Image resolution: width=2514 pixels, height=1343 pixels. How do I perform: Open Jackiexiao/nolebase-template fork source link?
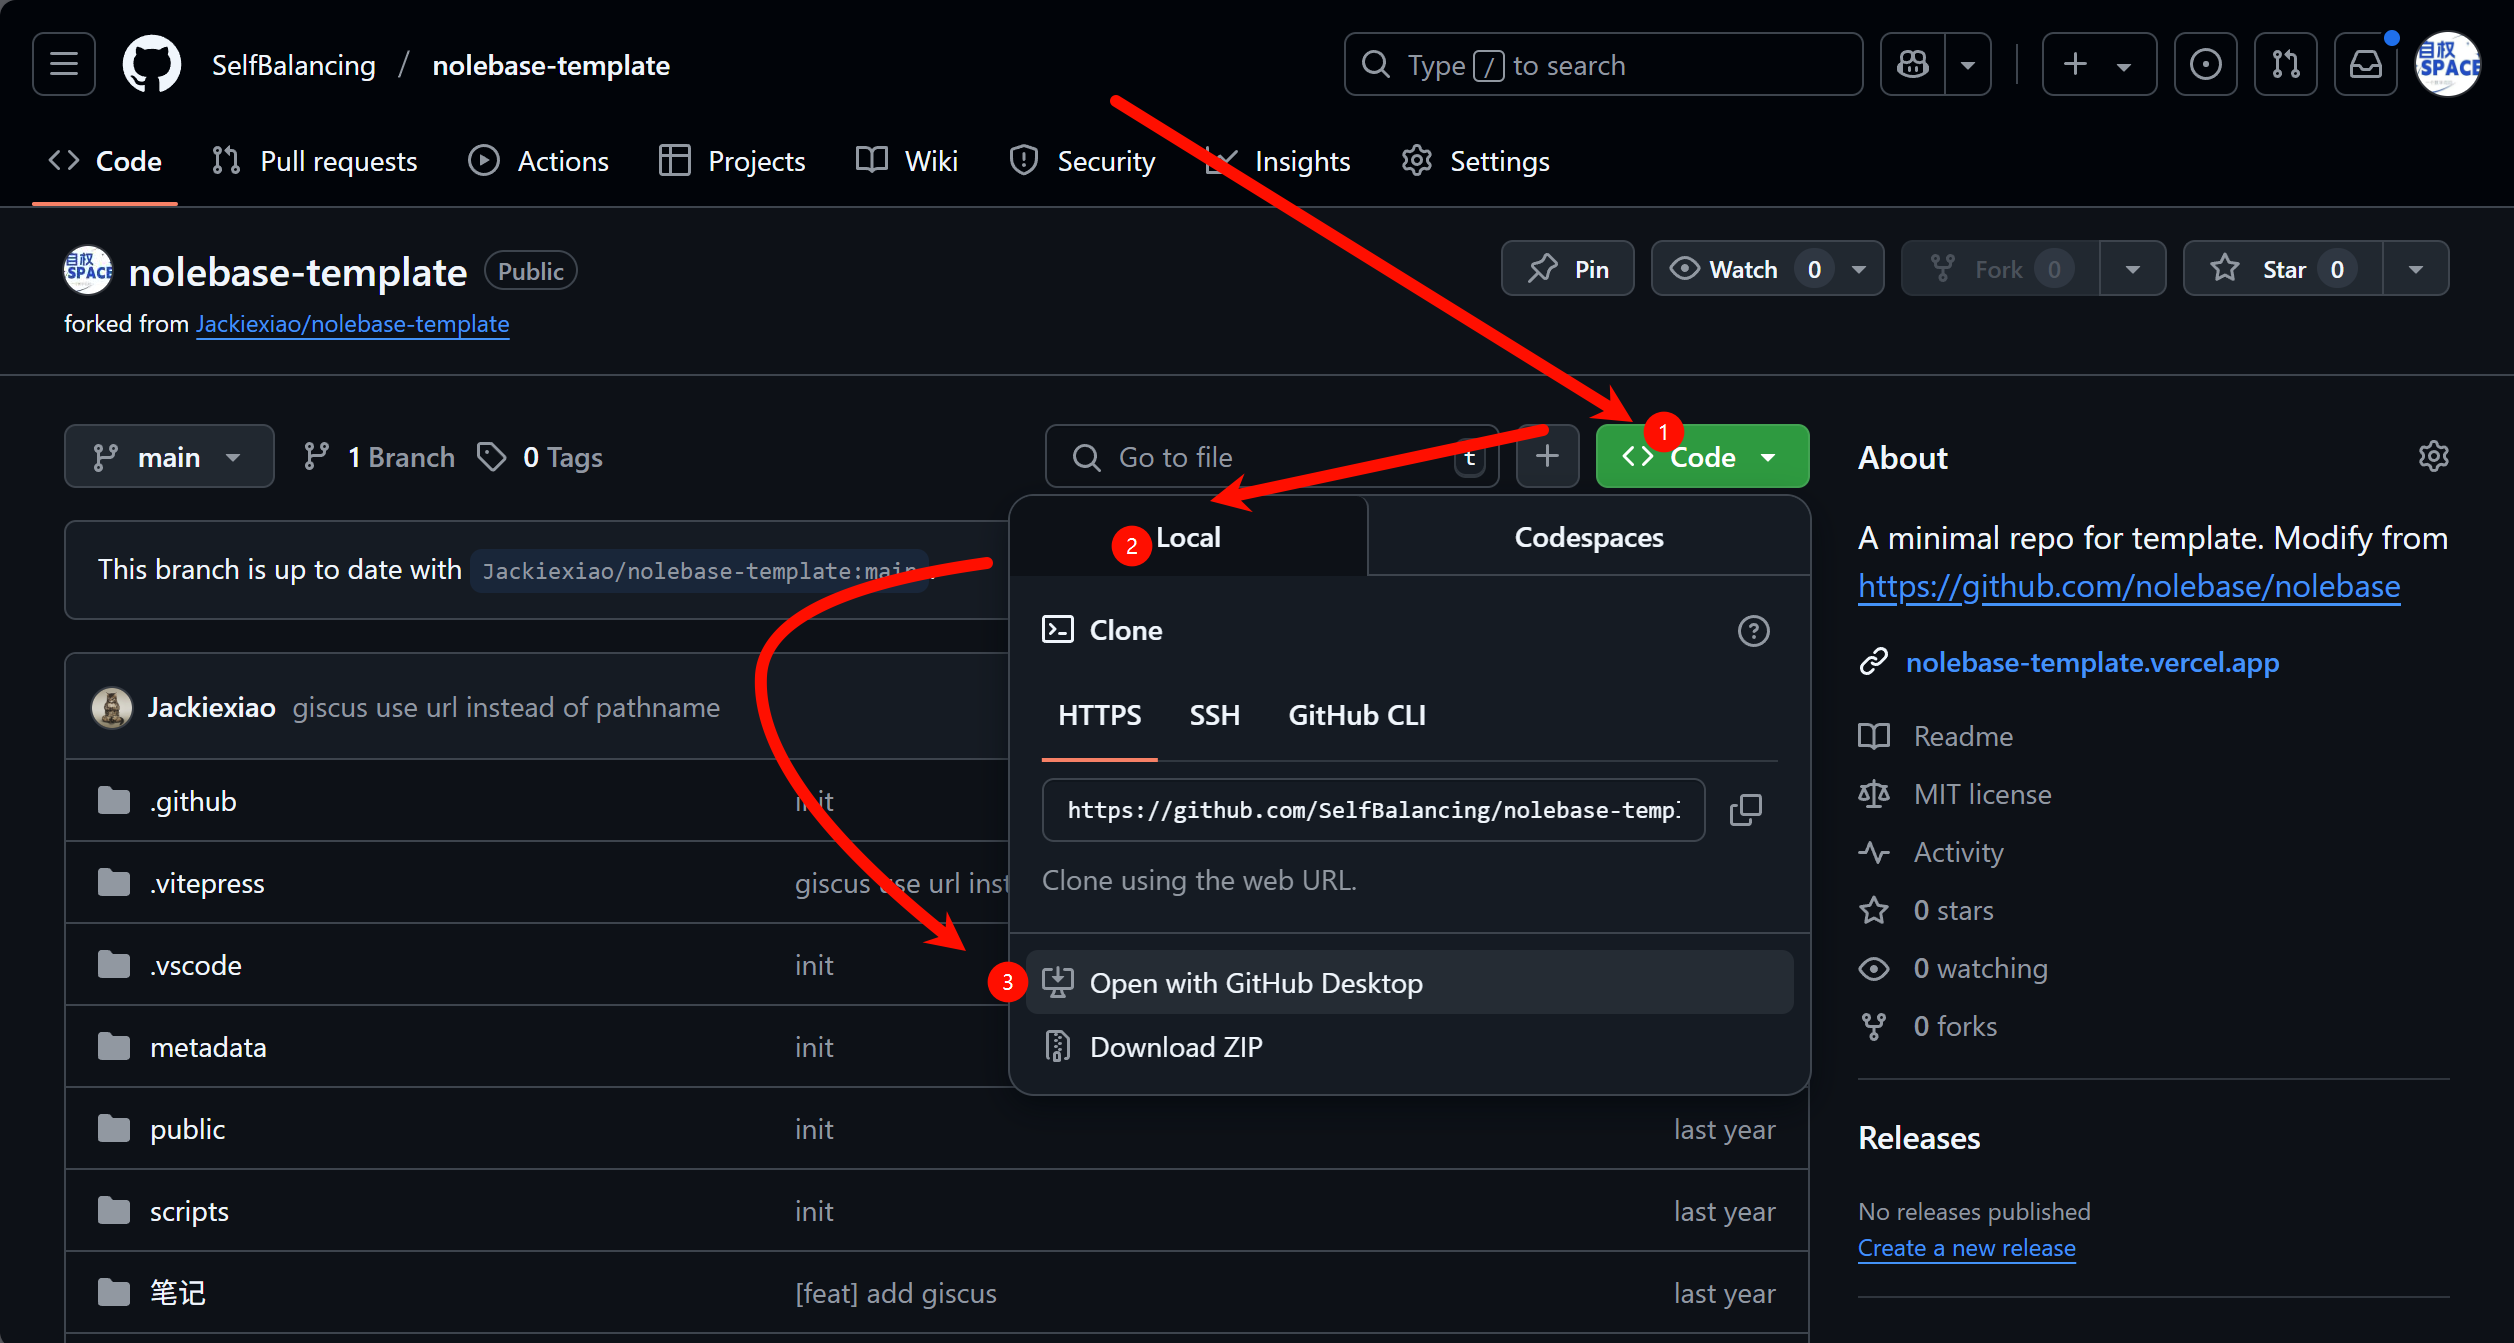(x=352, y=324)
